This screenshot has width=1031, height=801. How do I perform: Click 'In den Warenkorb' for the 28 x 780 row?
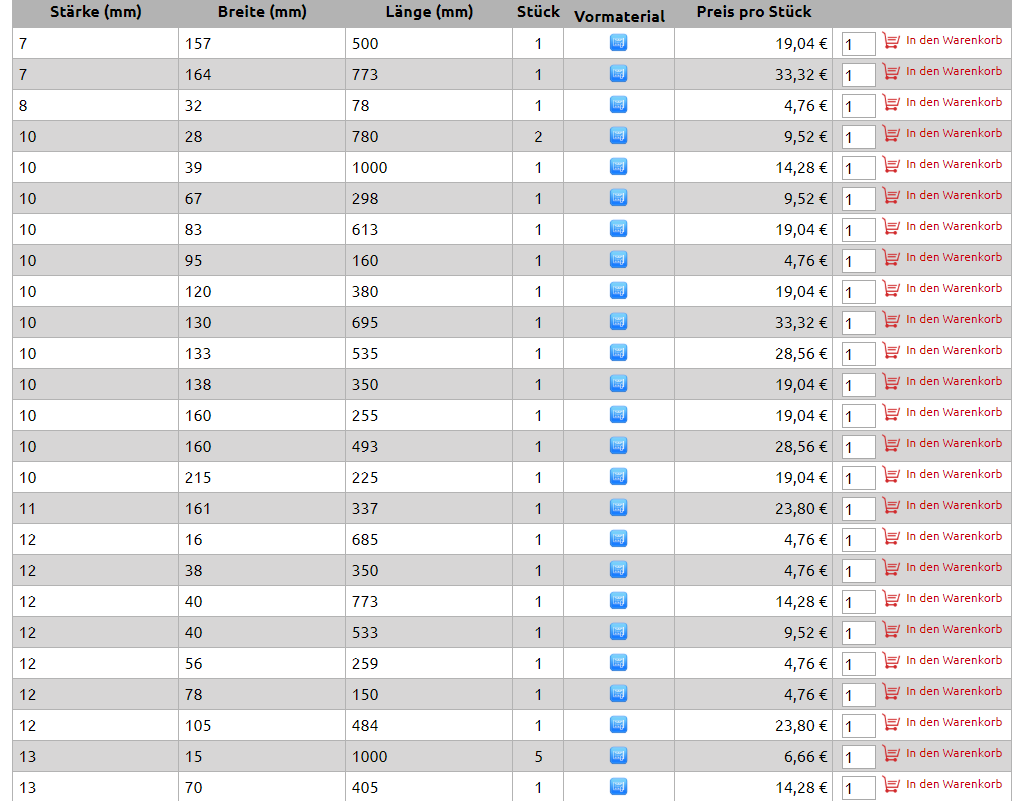(954, 133)
